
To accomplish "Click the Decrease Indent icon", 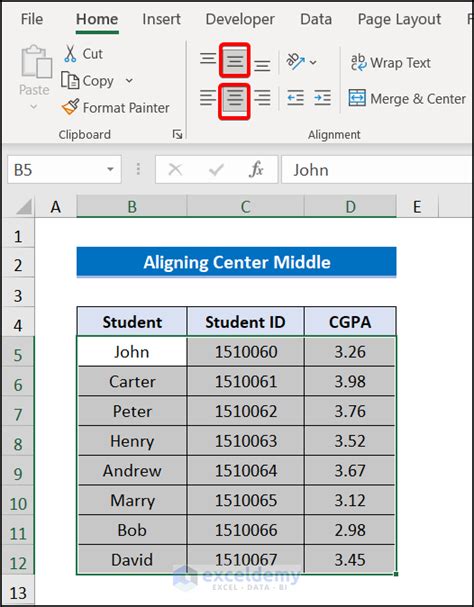I will click(295, 98).
